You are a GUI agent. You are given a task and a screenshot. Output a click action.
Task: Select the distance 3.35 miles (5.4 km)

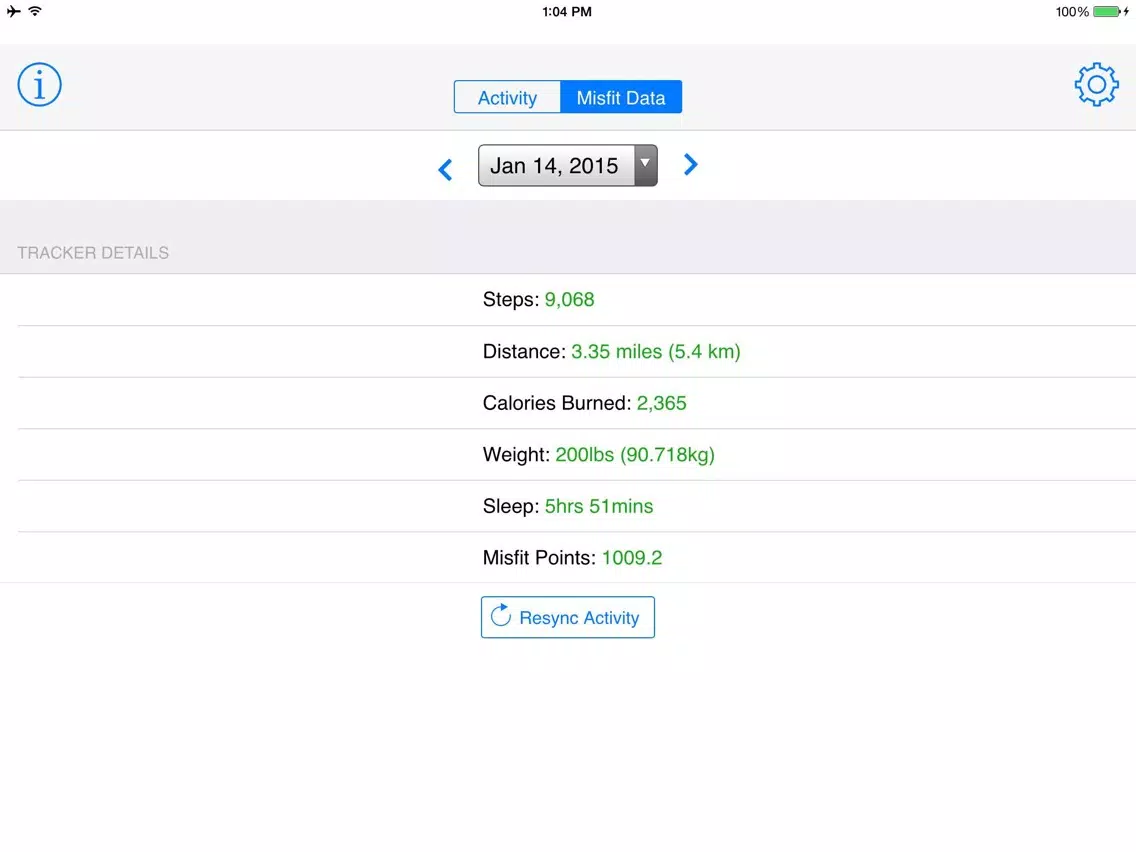click(x=656, y=351)
